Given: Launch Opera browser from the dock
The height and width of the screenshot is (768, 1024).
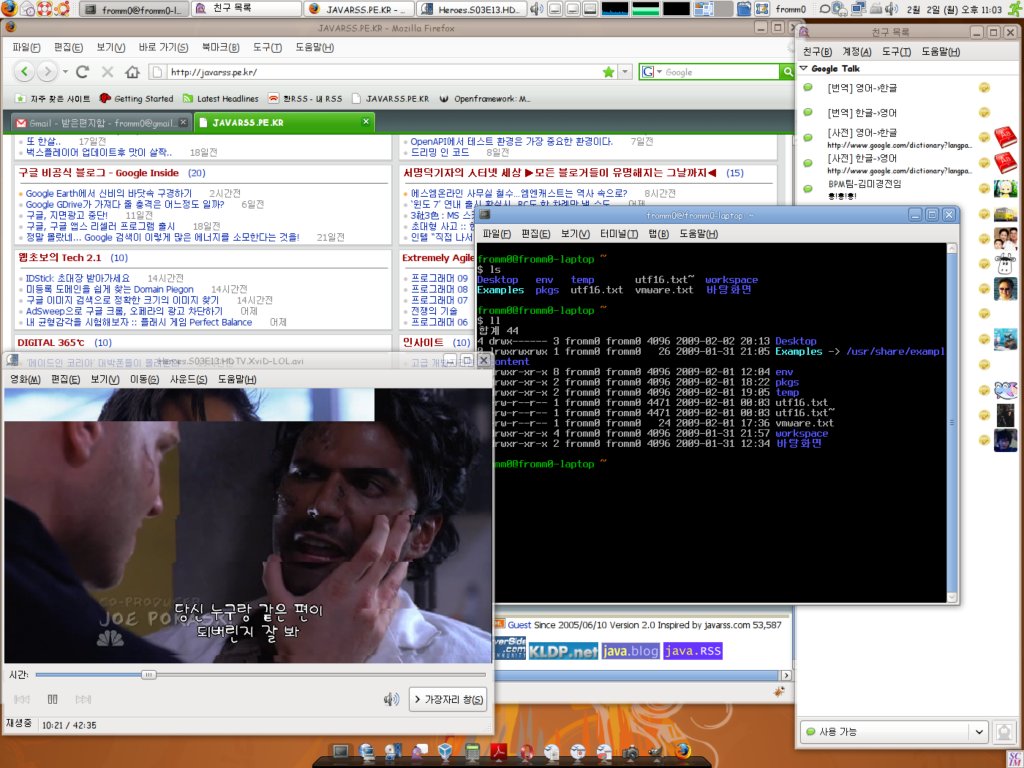Looking at the screenshot, I should coord(526,752).
